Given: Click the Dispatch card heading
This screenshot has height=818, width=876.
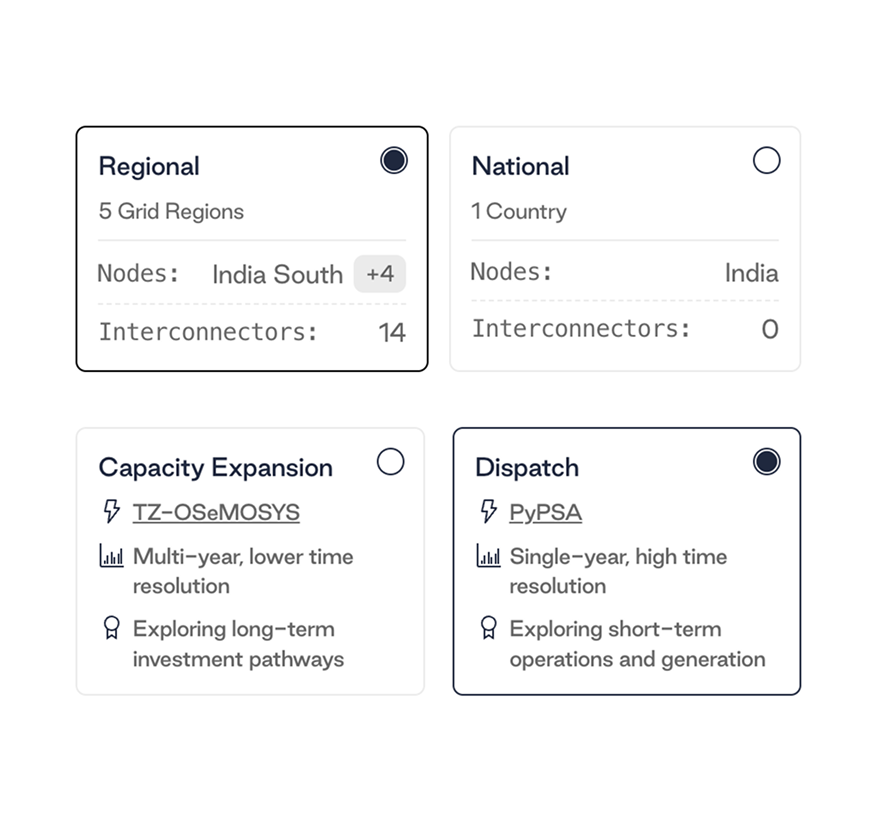Looking at the screenshot, I should [x=526, y=467].
